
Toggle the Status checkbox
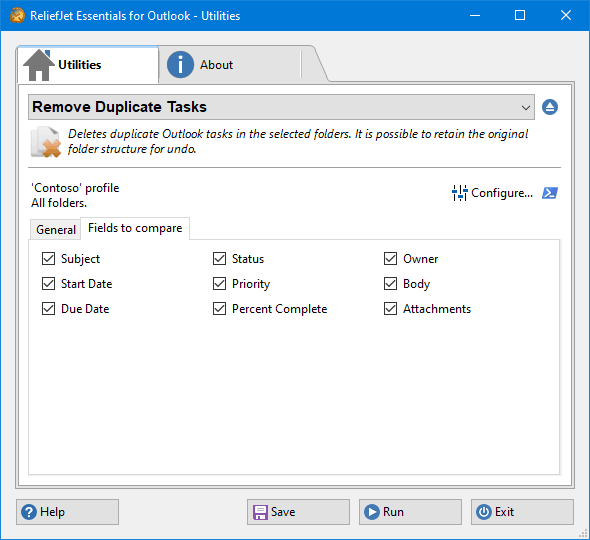[x=219, y=259]
